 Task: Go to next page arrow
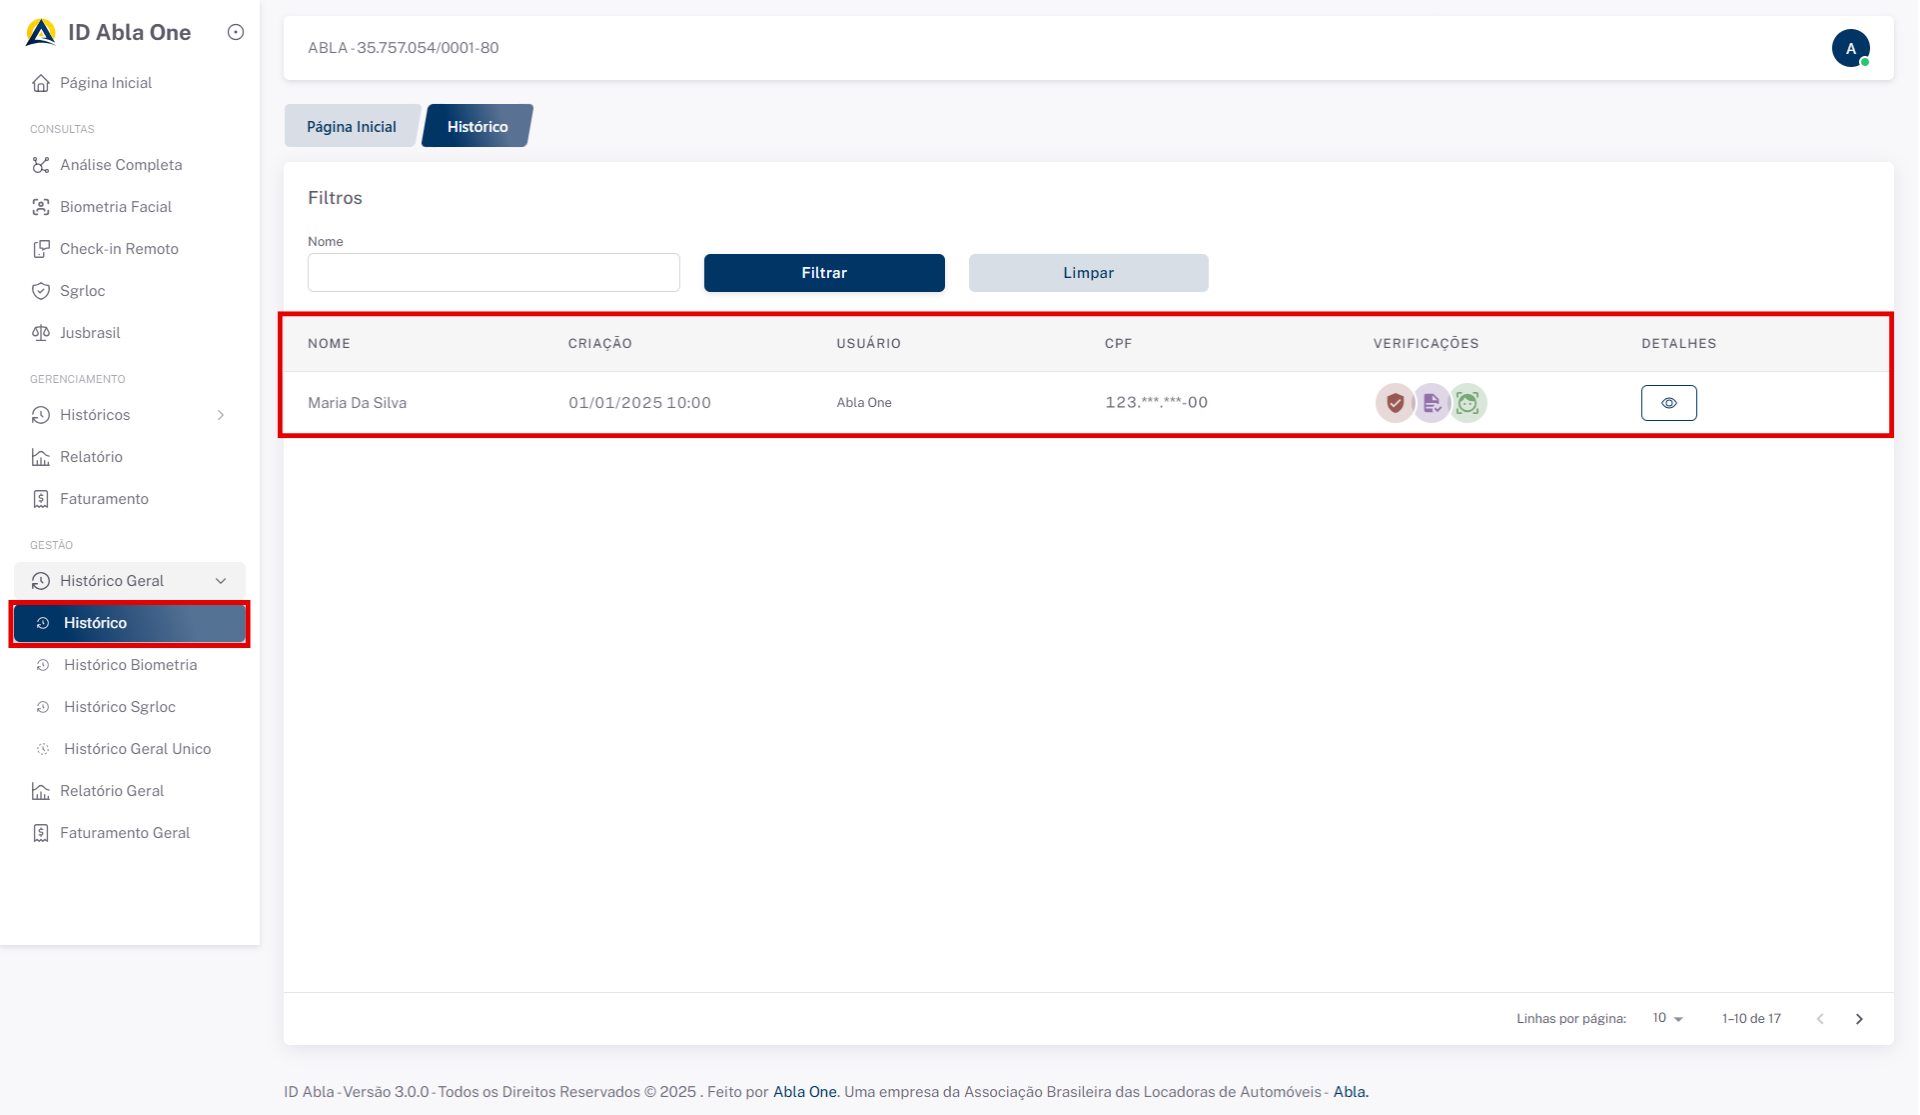pos(1859,1019)
